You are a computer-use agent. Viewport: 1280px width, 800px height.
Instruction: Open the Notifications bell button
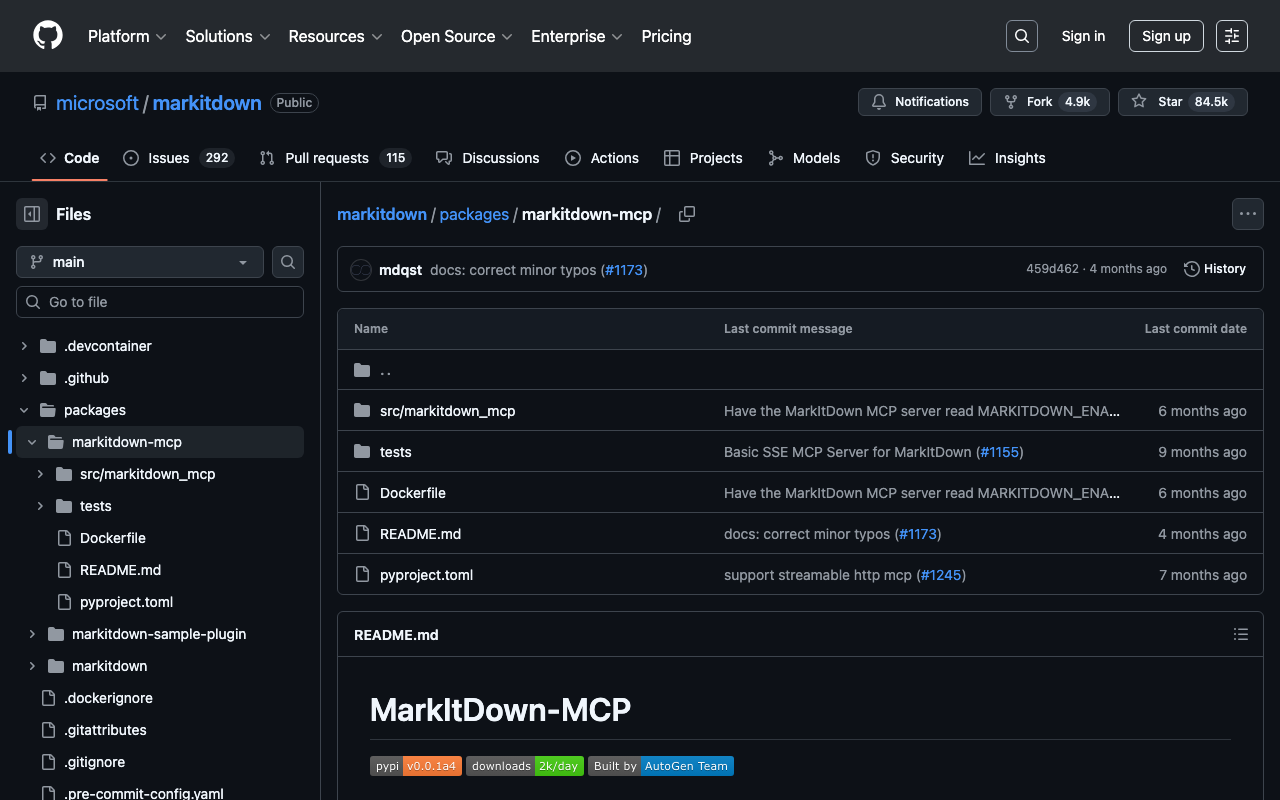[920, 102]
